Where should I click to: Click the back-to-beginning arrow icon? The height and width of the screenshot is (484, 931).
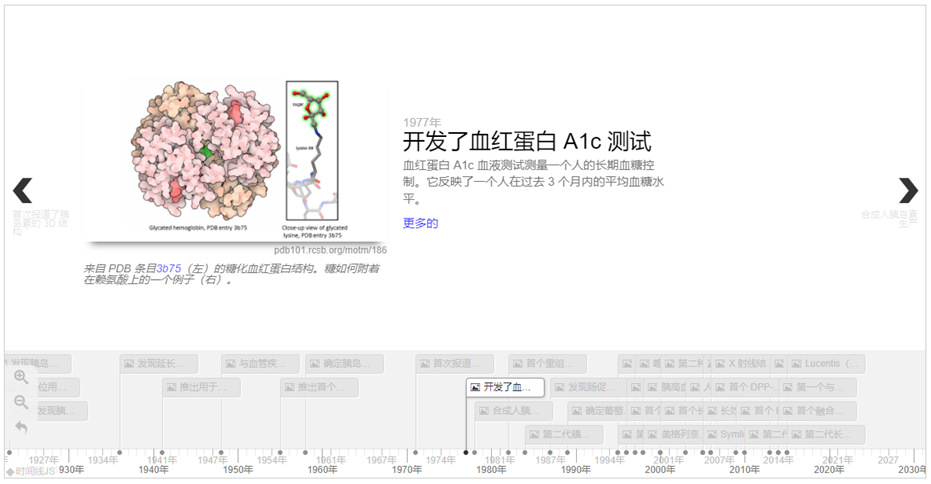(21, 427)
